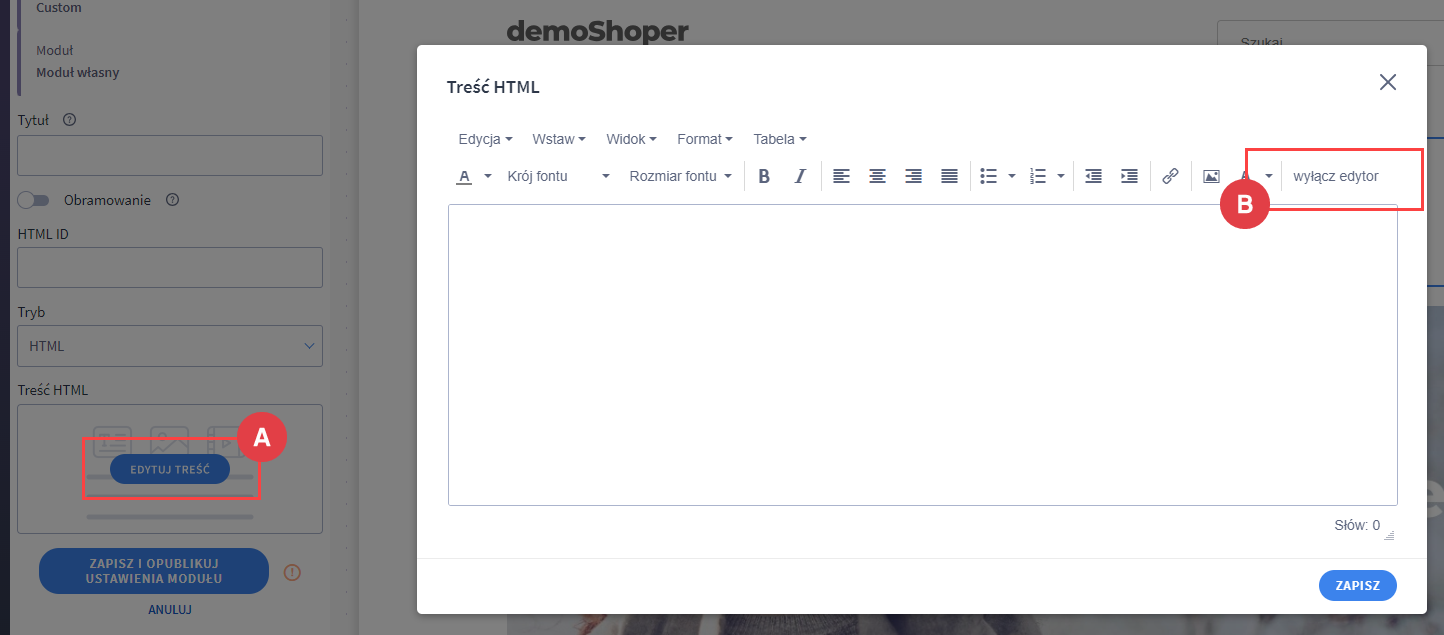Toggle the Obramowanie switch

(33, 200)
